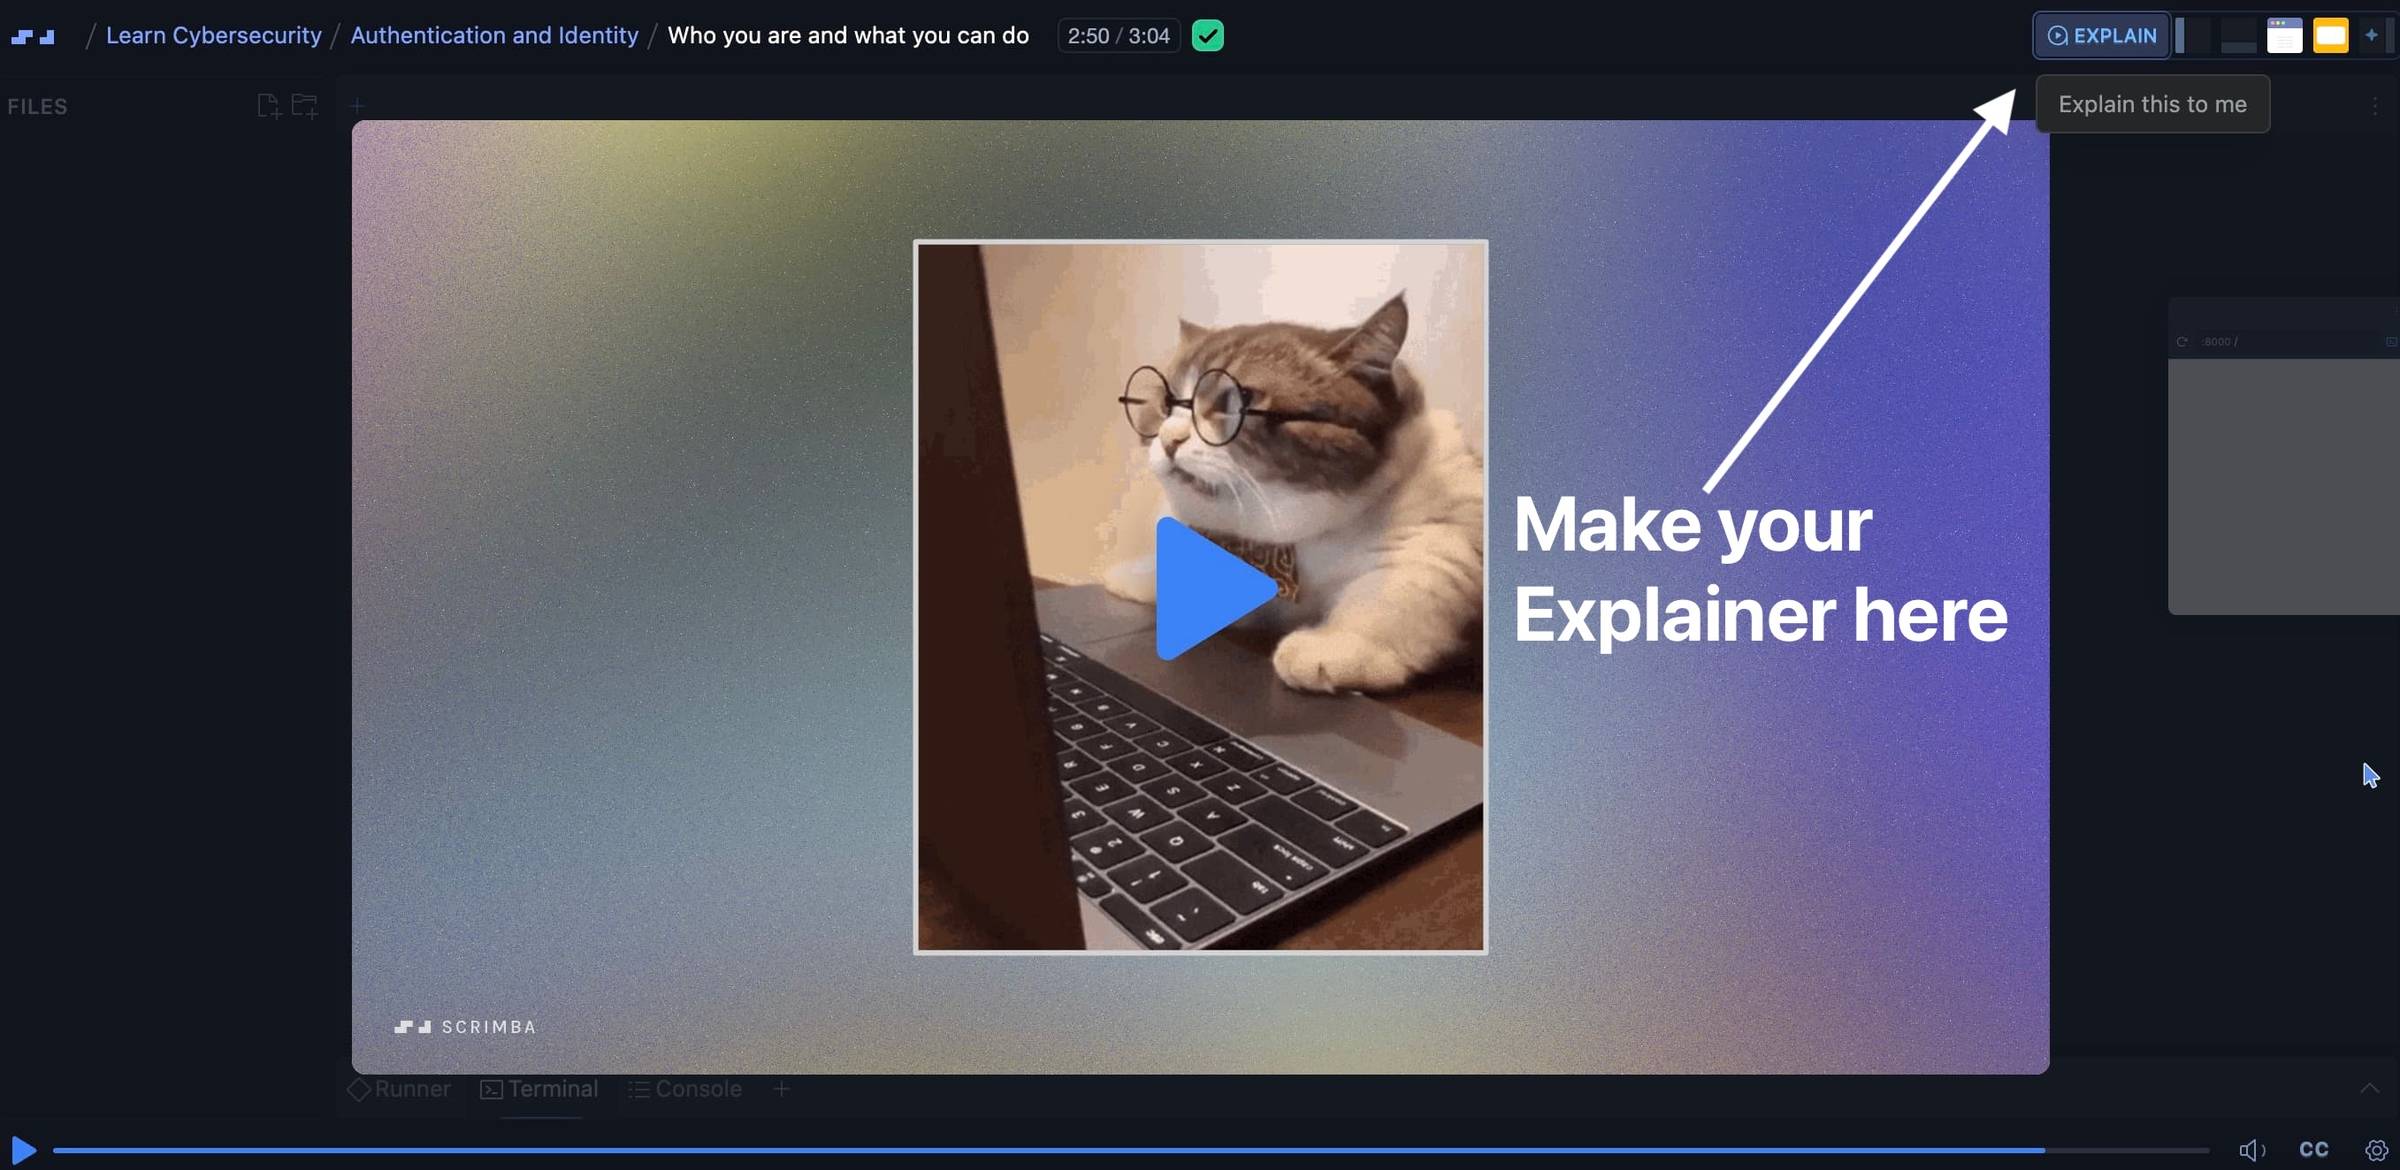Click the EXPLAIN button

2101,36
